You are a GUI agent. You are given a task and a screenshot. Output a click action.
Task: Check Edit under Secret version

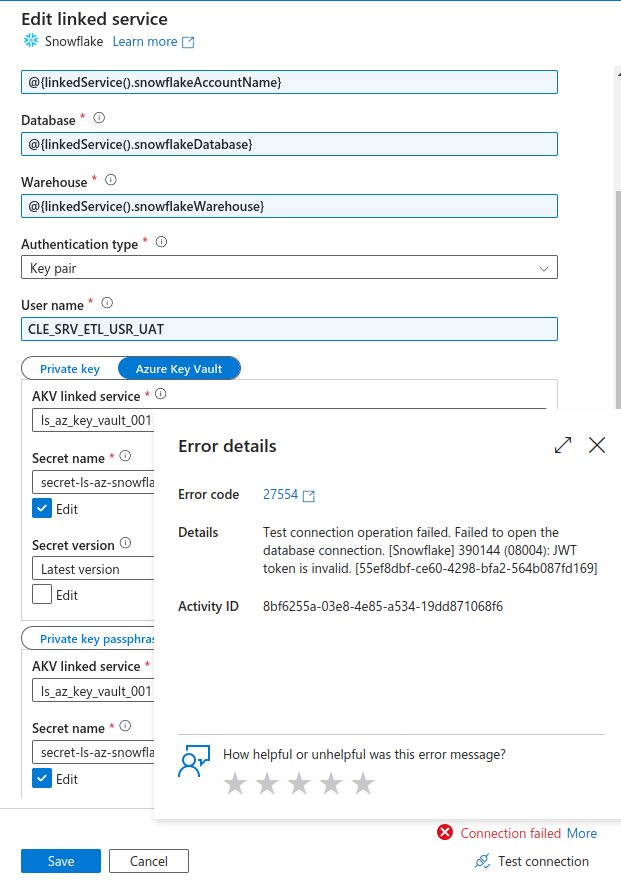42,595
